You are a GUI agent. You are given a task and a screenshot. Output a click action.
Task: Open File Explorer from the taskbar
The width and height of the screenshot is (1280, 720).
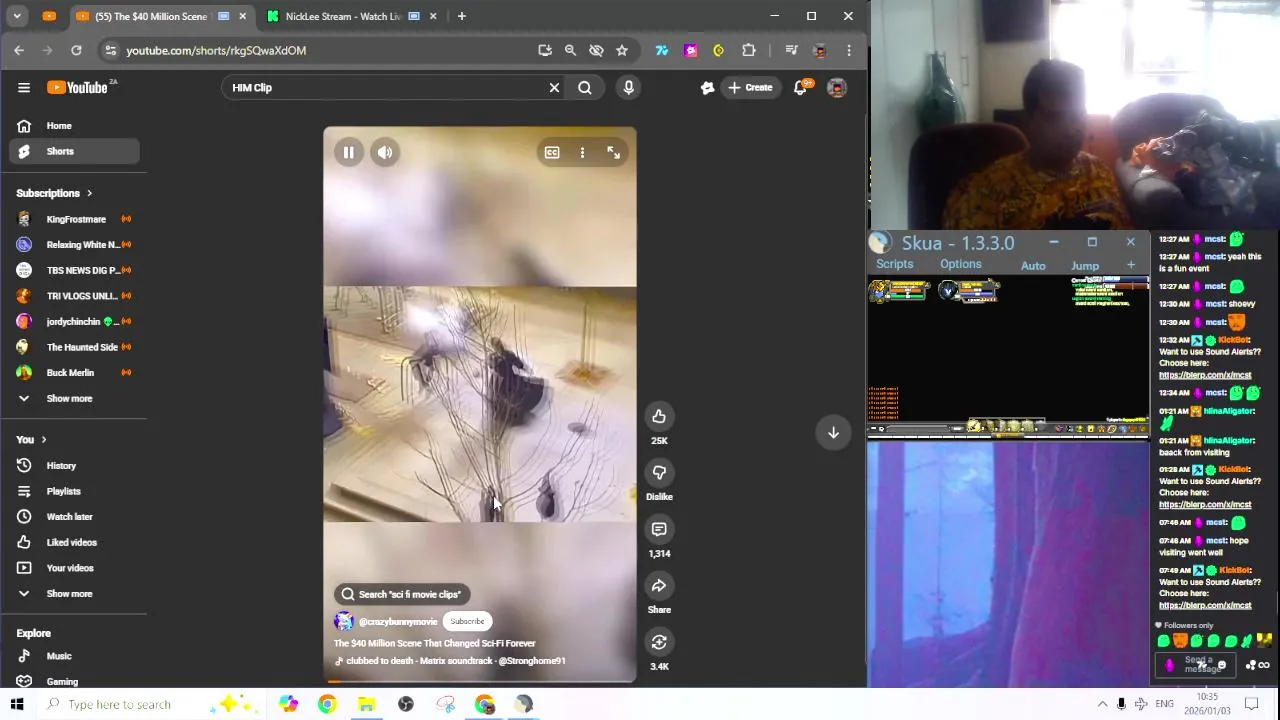point(366,704)
